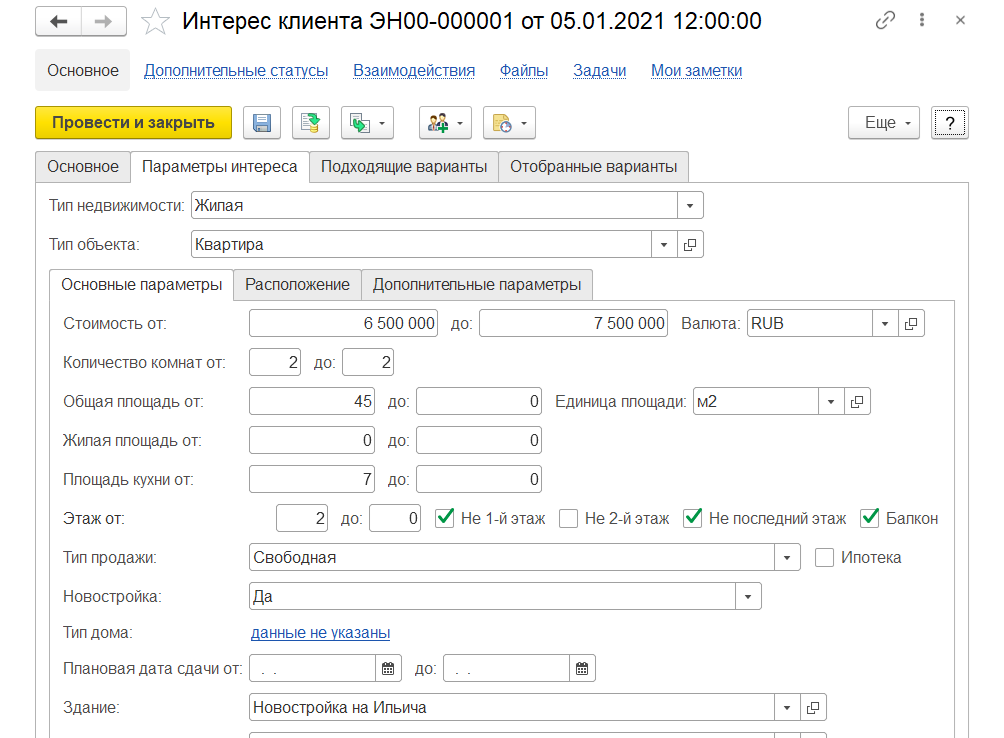
Task: Open the данные не указаны link
Action: pyautogui.click(x=320, y=633)
